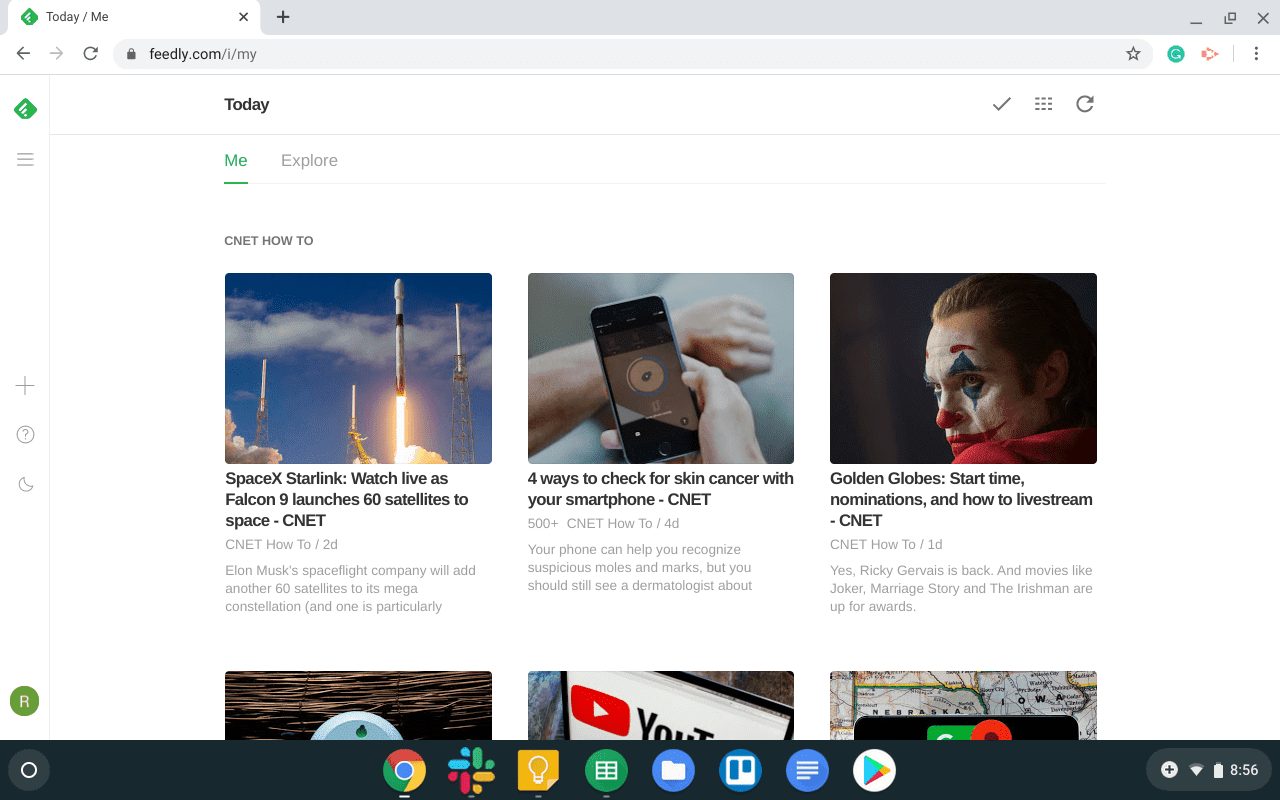Screen dimensions: 1280x800
Task: Open the Chrome three-dot menu
Action: (x=1257, y=54)
